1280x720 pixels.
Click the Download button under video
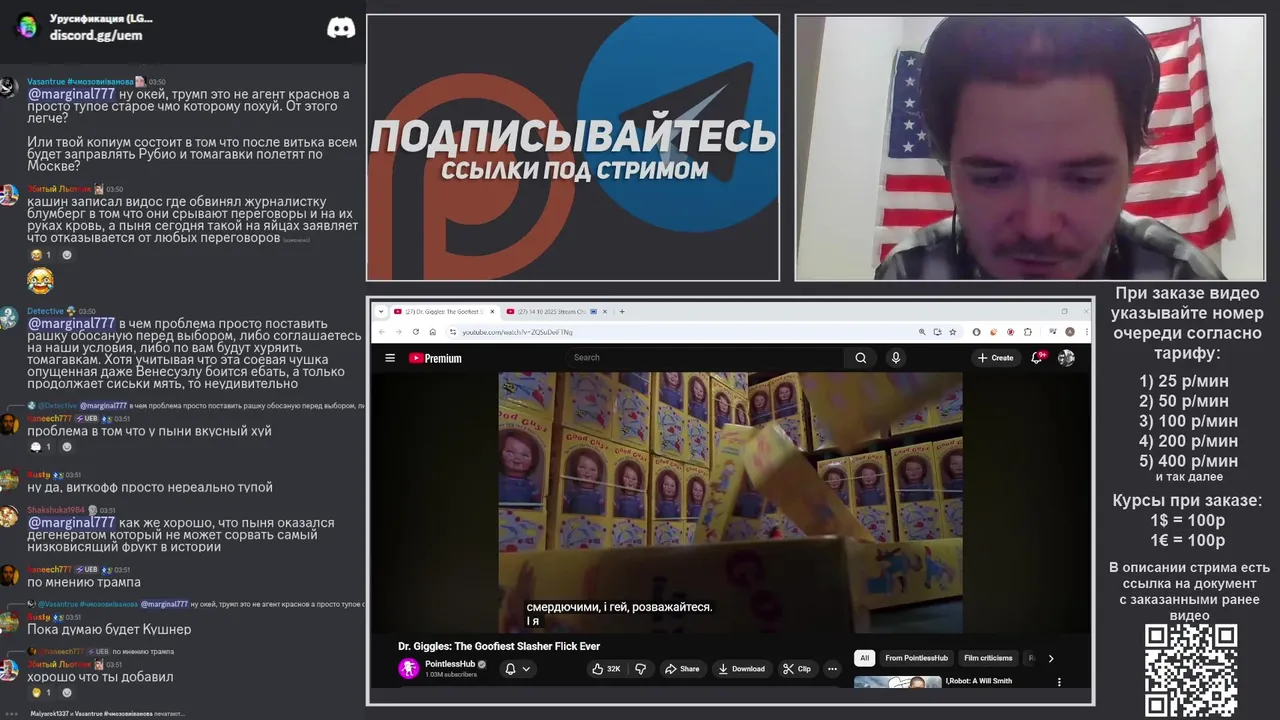point(741,669)
